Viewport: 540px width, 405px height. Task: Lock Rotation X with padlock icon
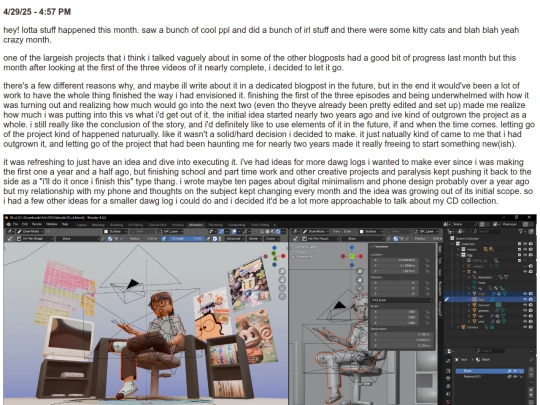(427, 283)
